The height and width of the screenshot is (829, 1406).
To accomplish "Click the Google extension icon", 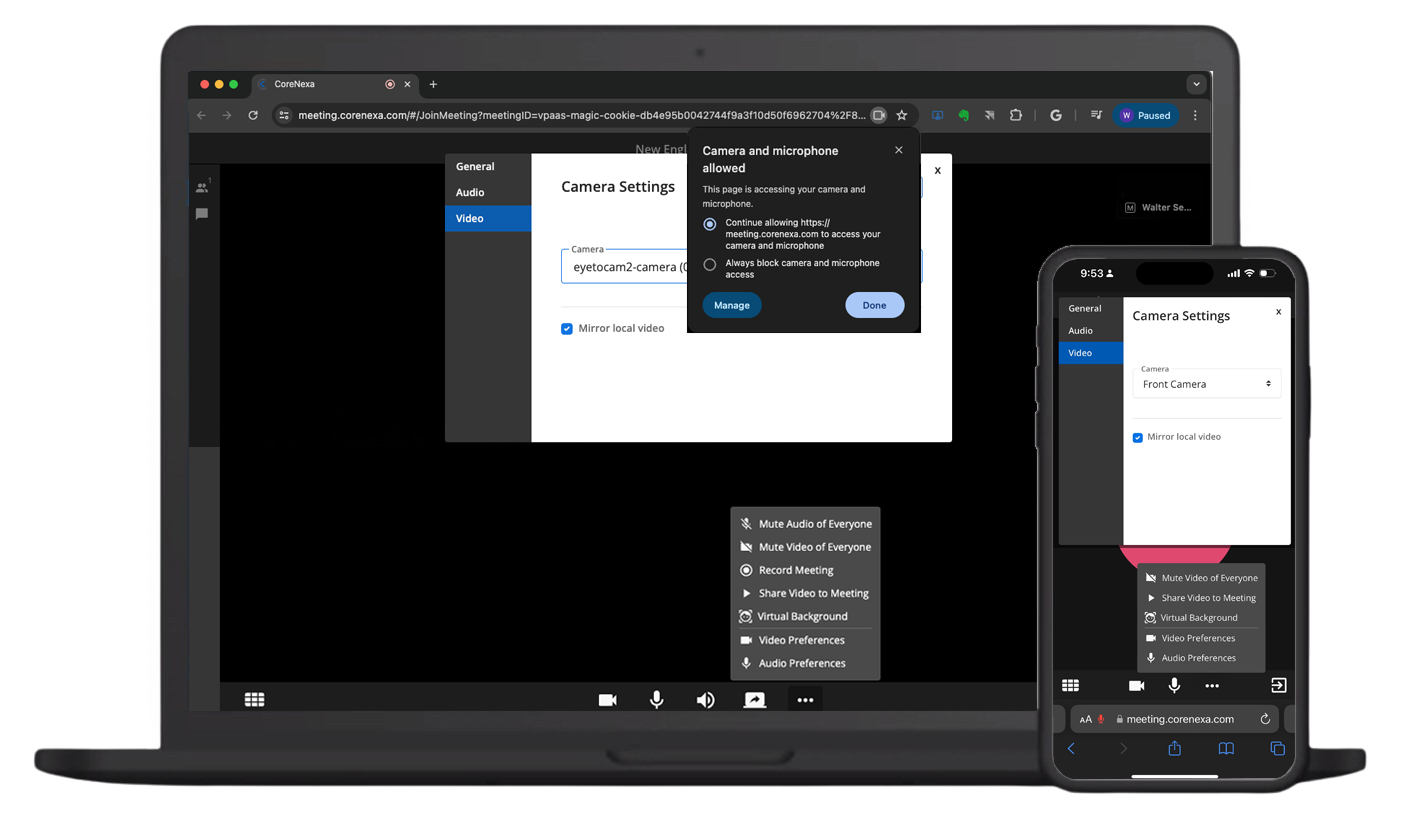I will coord(1055,115).
